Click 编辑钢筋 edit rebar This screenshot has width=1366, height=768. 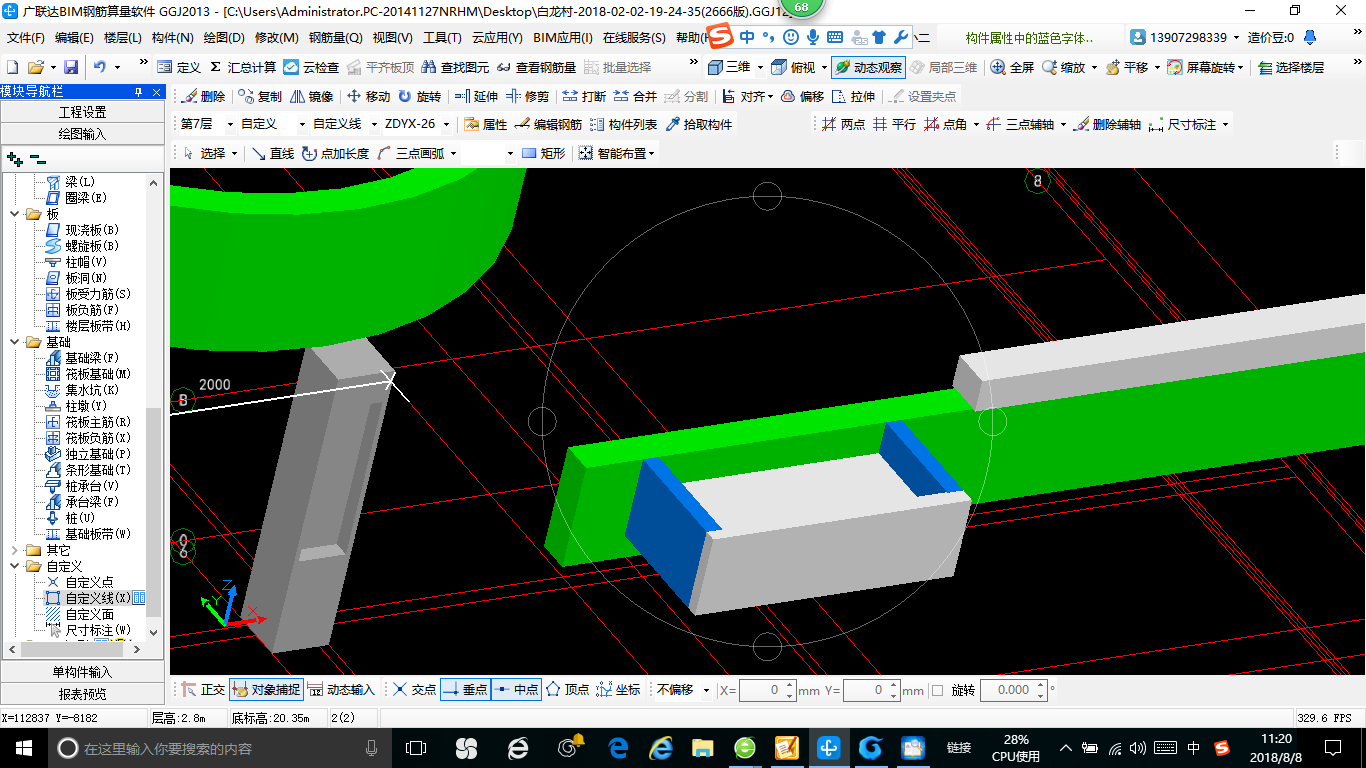(x=547, y=125)
